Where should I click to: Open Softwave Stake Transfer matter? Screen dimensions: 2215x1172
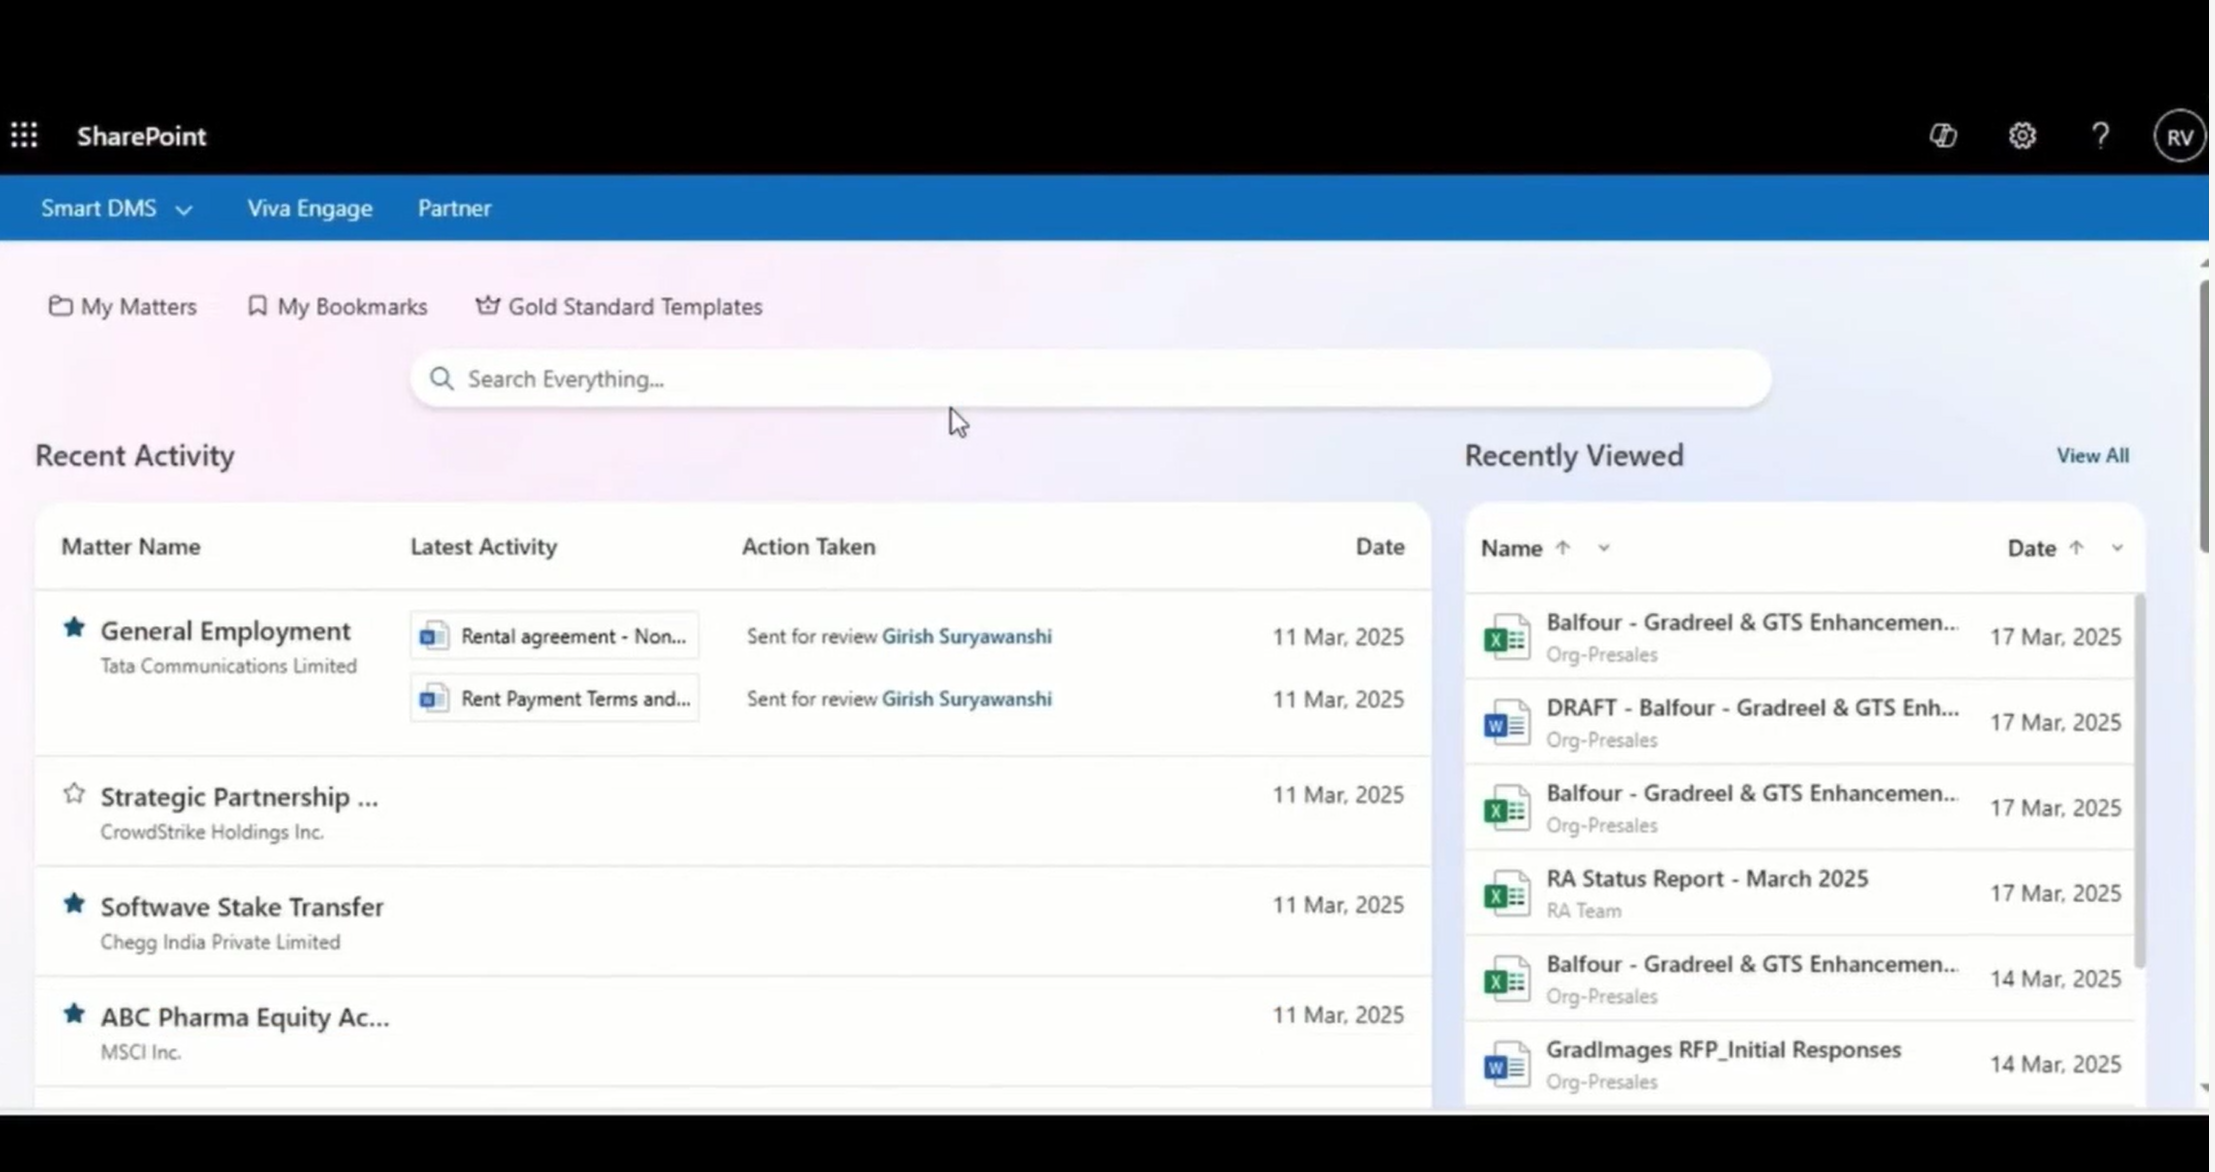pyautogui.click(x=241, y=907)
